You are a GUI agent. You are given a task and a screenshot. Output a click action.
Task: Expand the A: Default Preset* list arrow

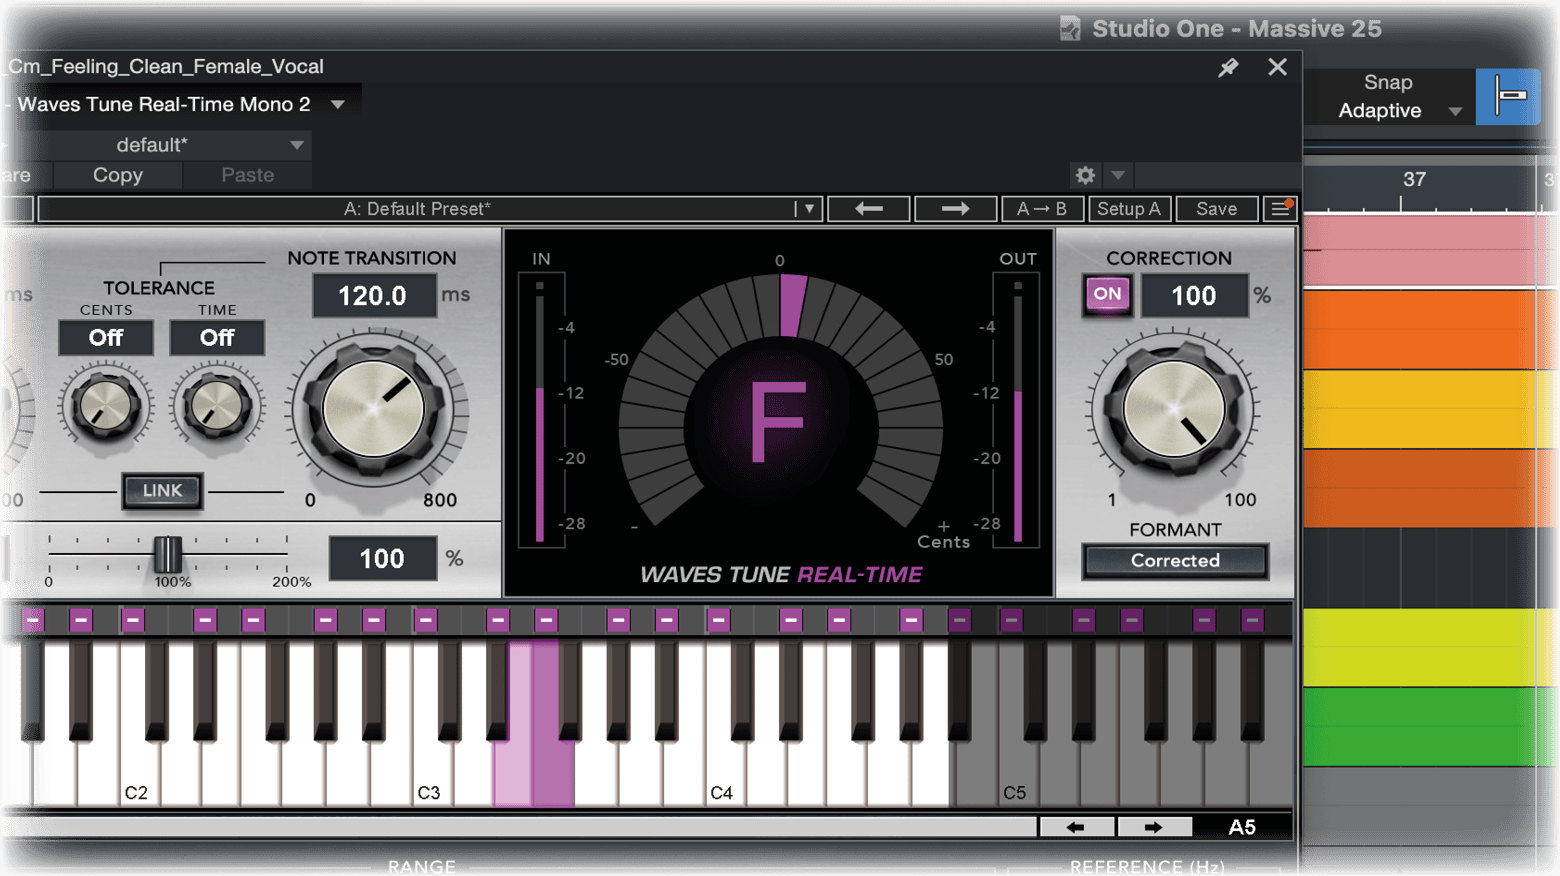(809, 209)
